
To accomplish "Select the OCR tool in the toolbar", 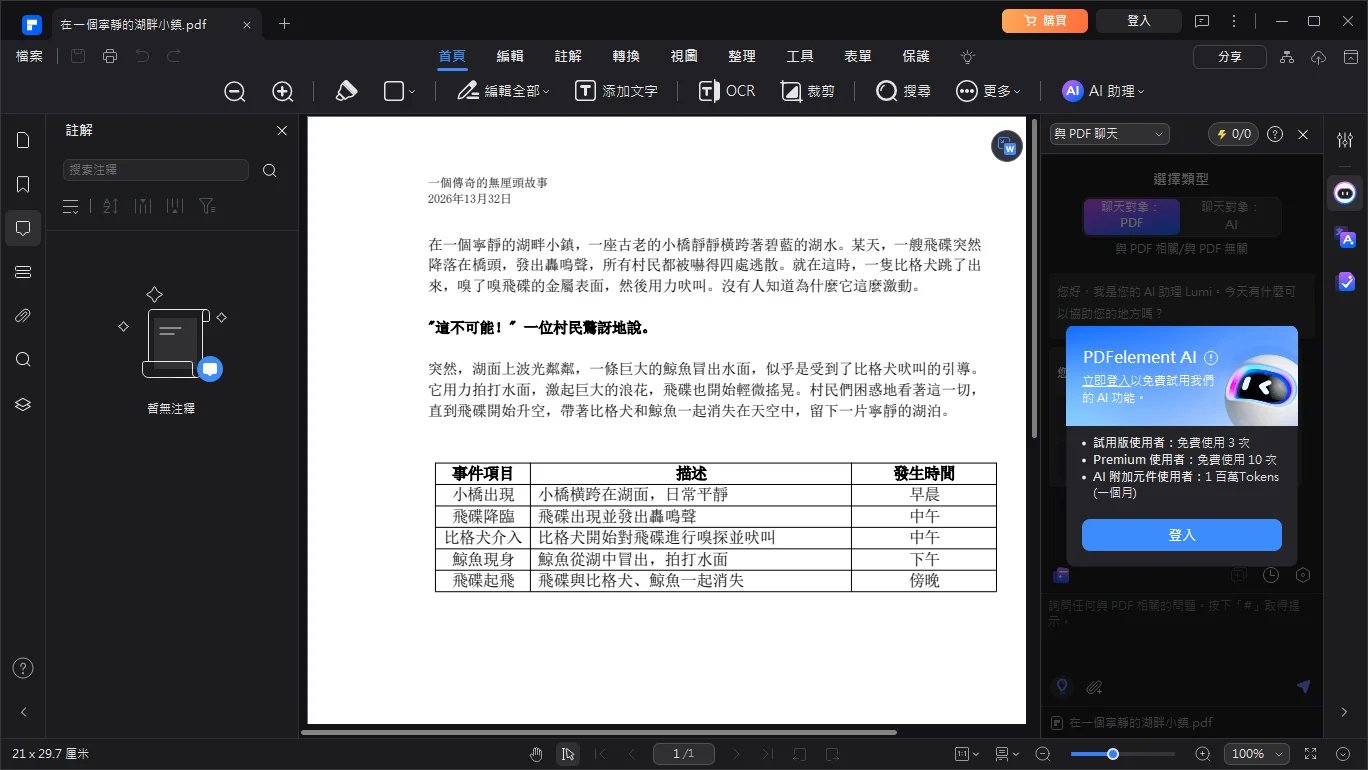I will [726, 90].
